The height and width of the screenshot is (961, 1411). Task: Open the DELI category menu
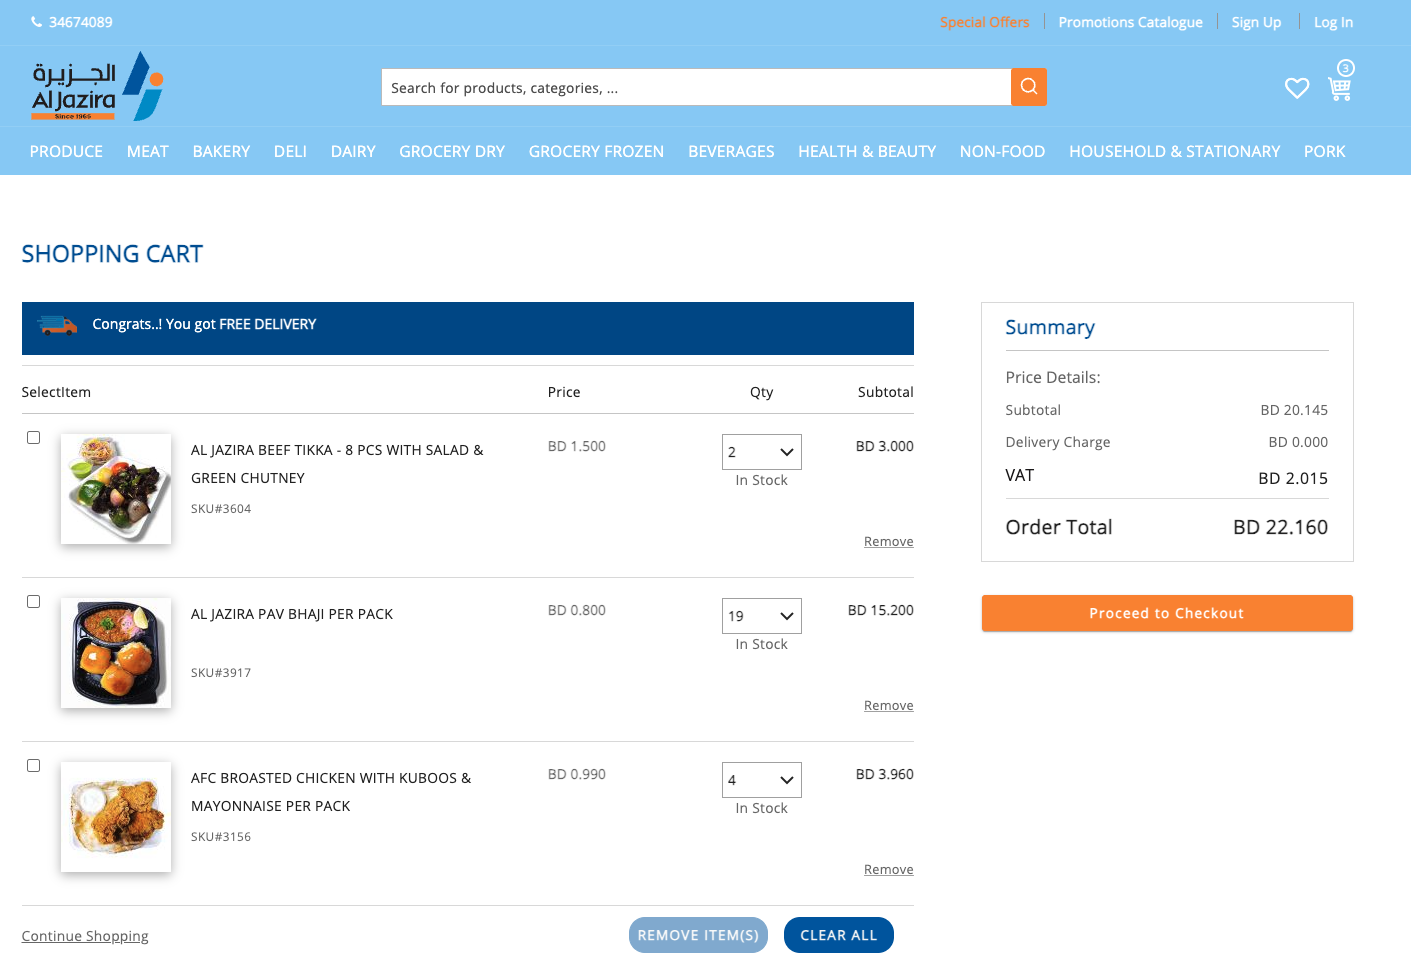(290, 151)
